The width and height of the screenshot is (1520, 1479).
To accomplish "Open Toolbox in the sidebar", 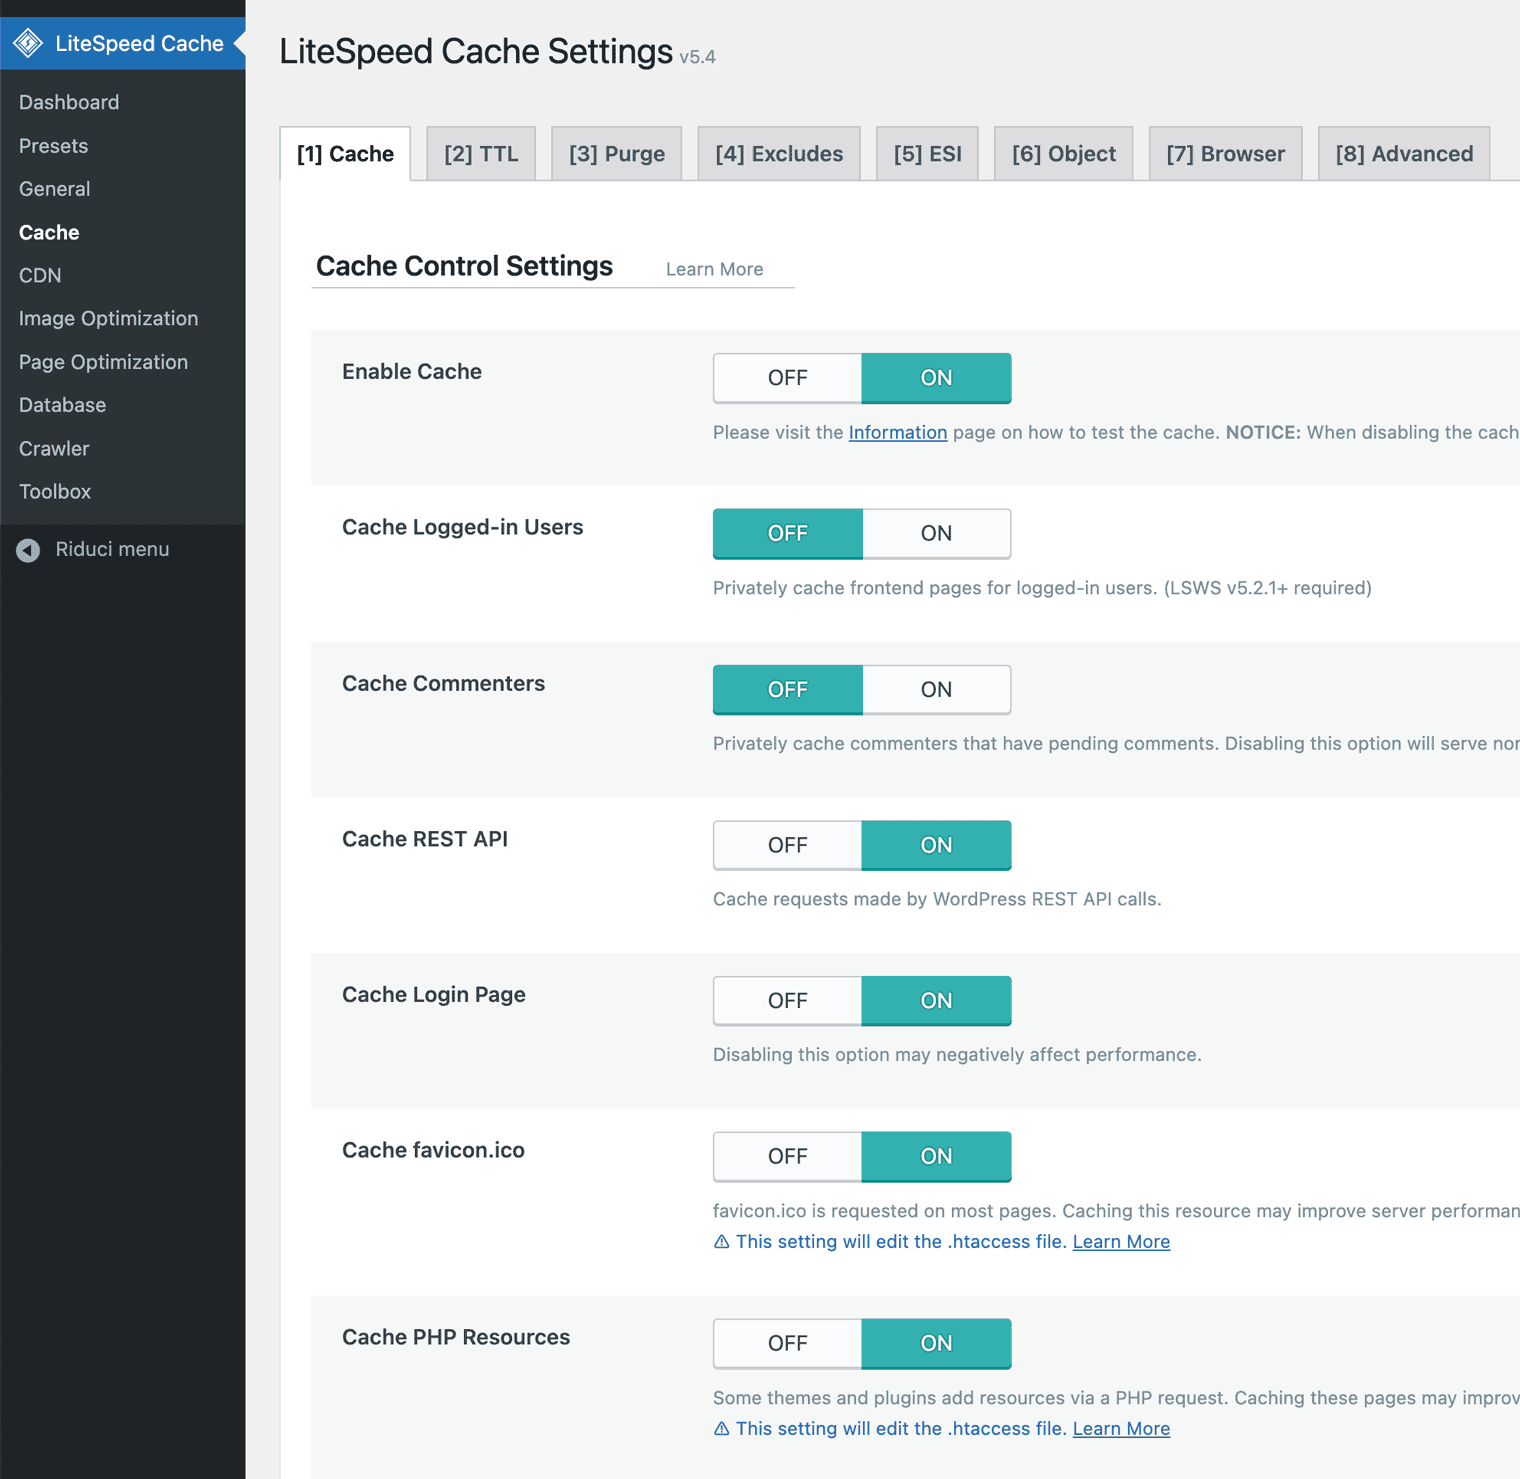I will pos(55,492).
